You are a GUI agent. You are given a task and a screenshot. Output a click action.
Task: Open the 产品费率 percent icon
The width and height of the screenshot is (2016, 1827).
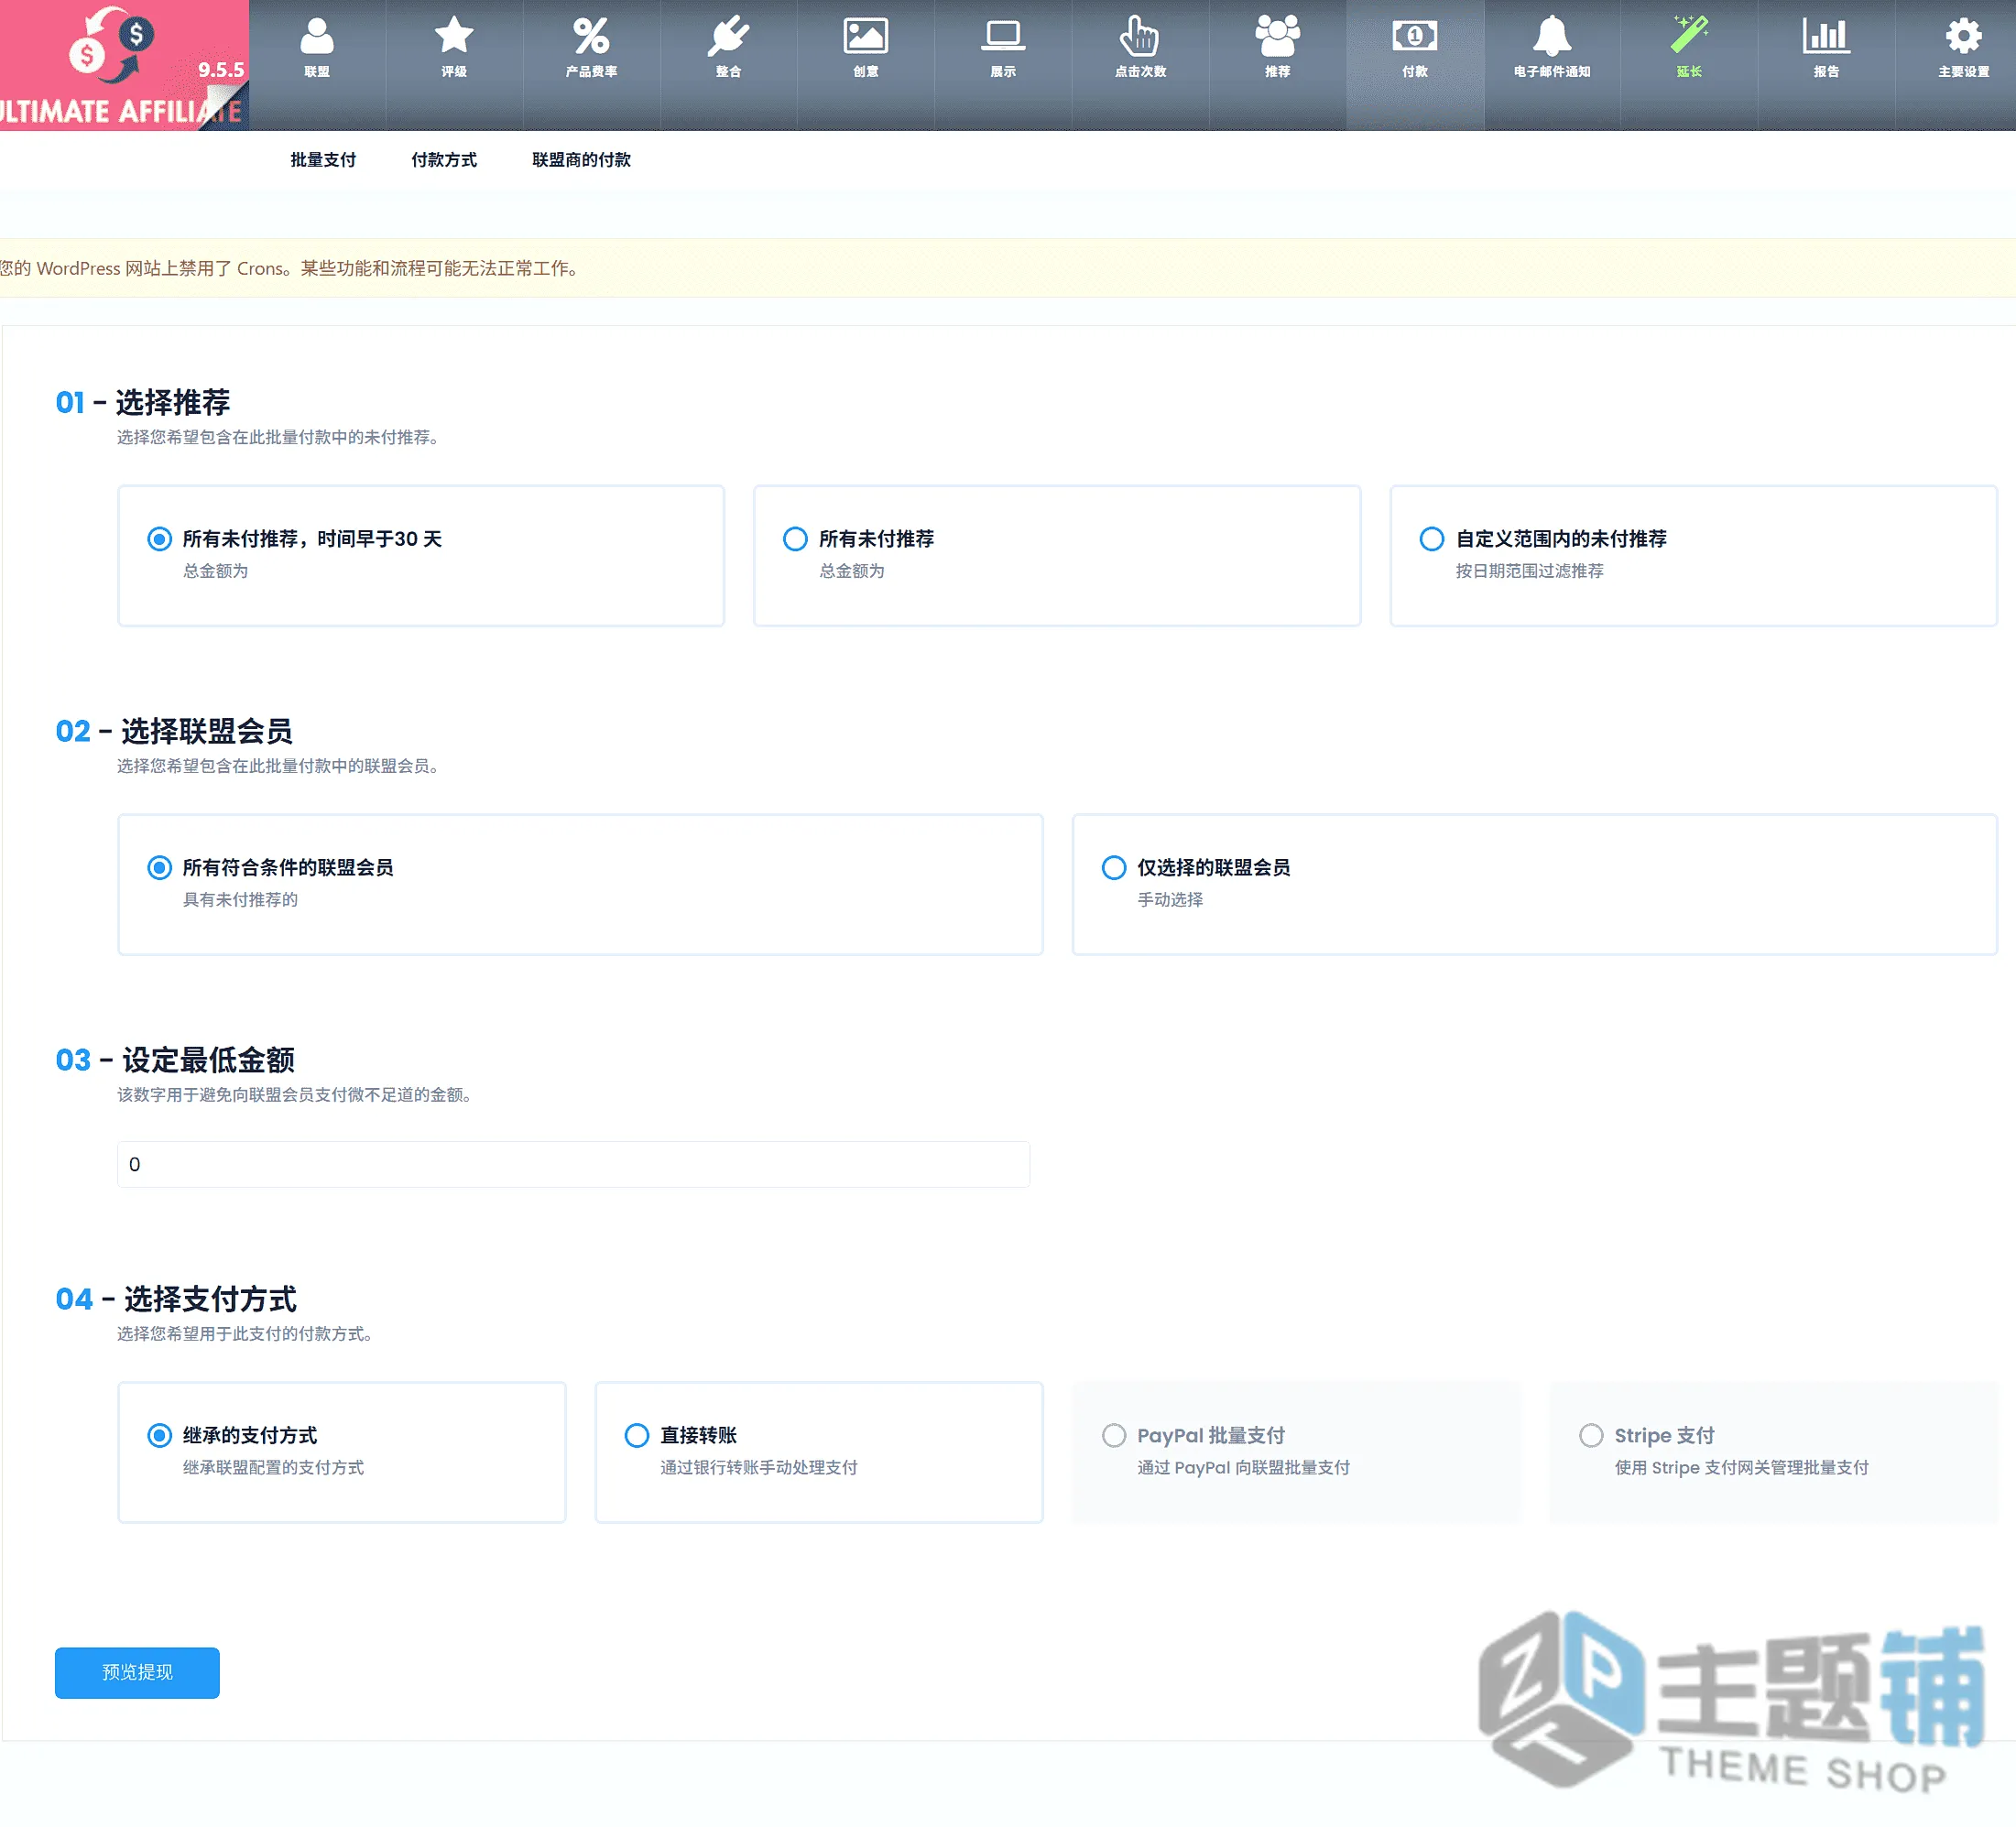pos(591,37)
